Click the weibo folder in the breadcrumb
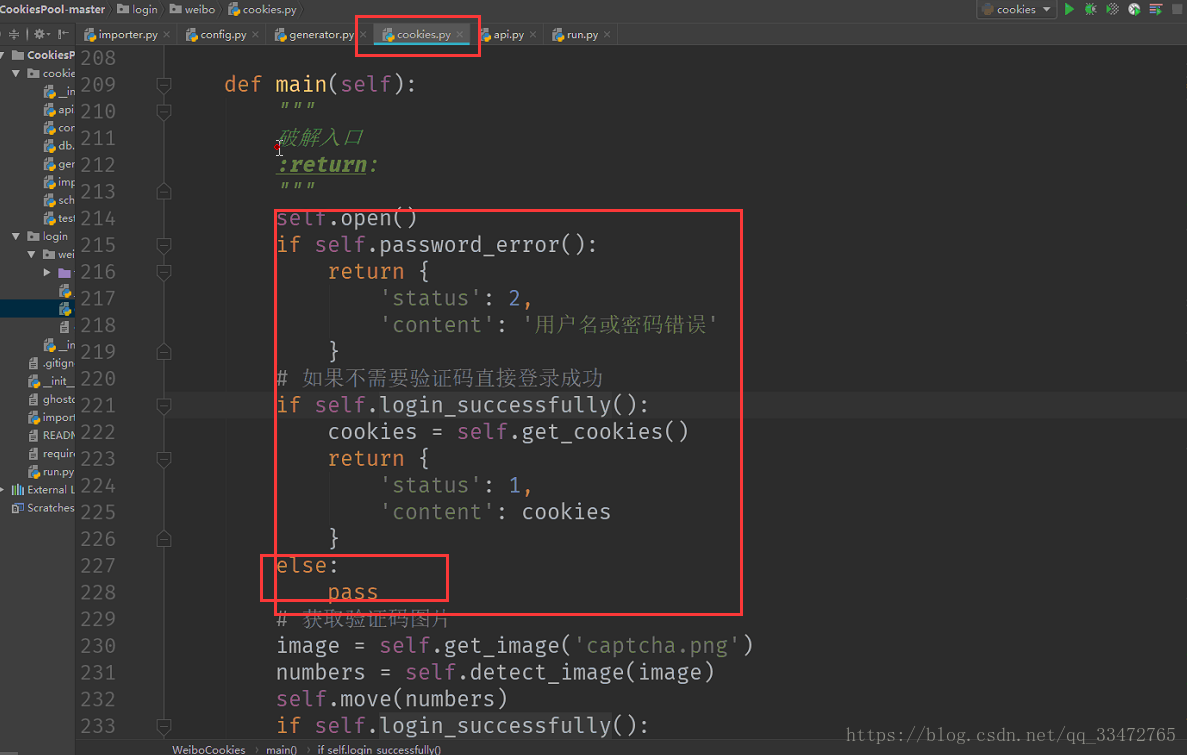Viewport: 1187px width, 755px height. click(192, 9)
